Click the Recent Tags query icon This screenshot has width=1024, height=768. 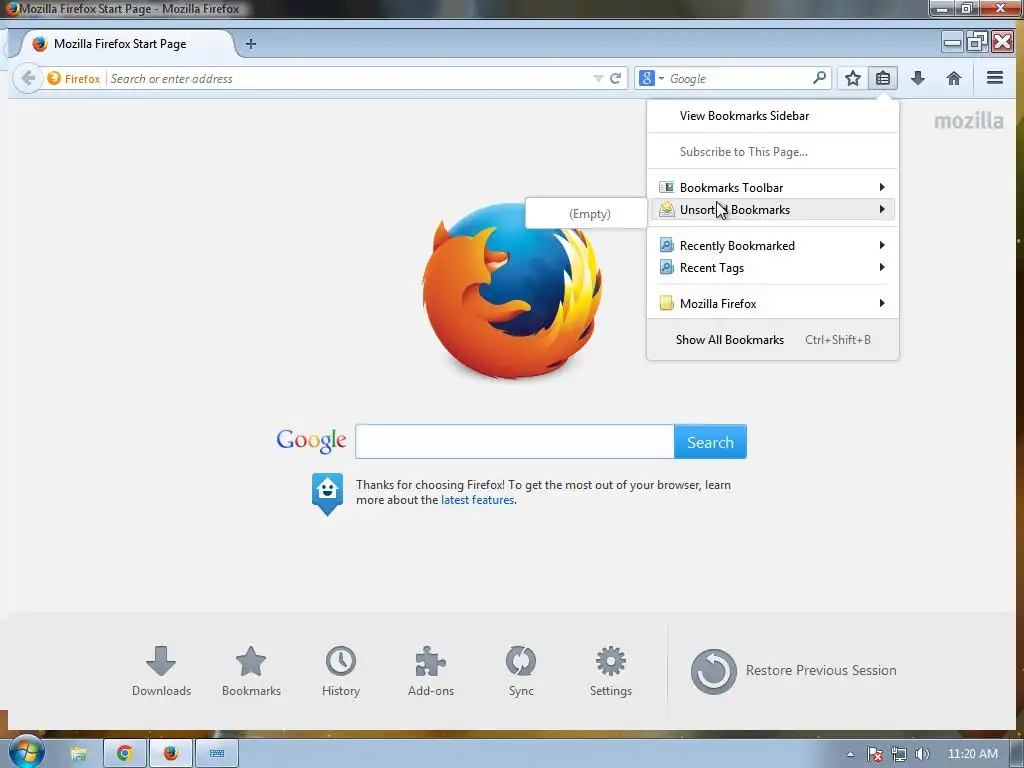click(666, 268)
